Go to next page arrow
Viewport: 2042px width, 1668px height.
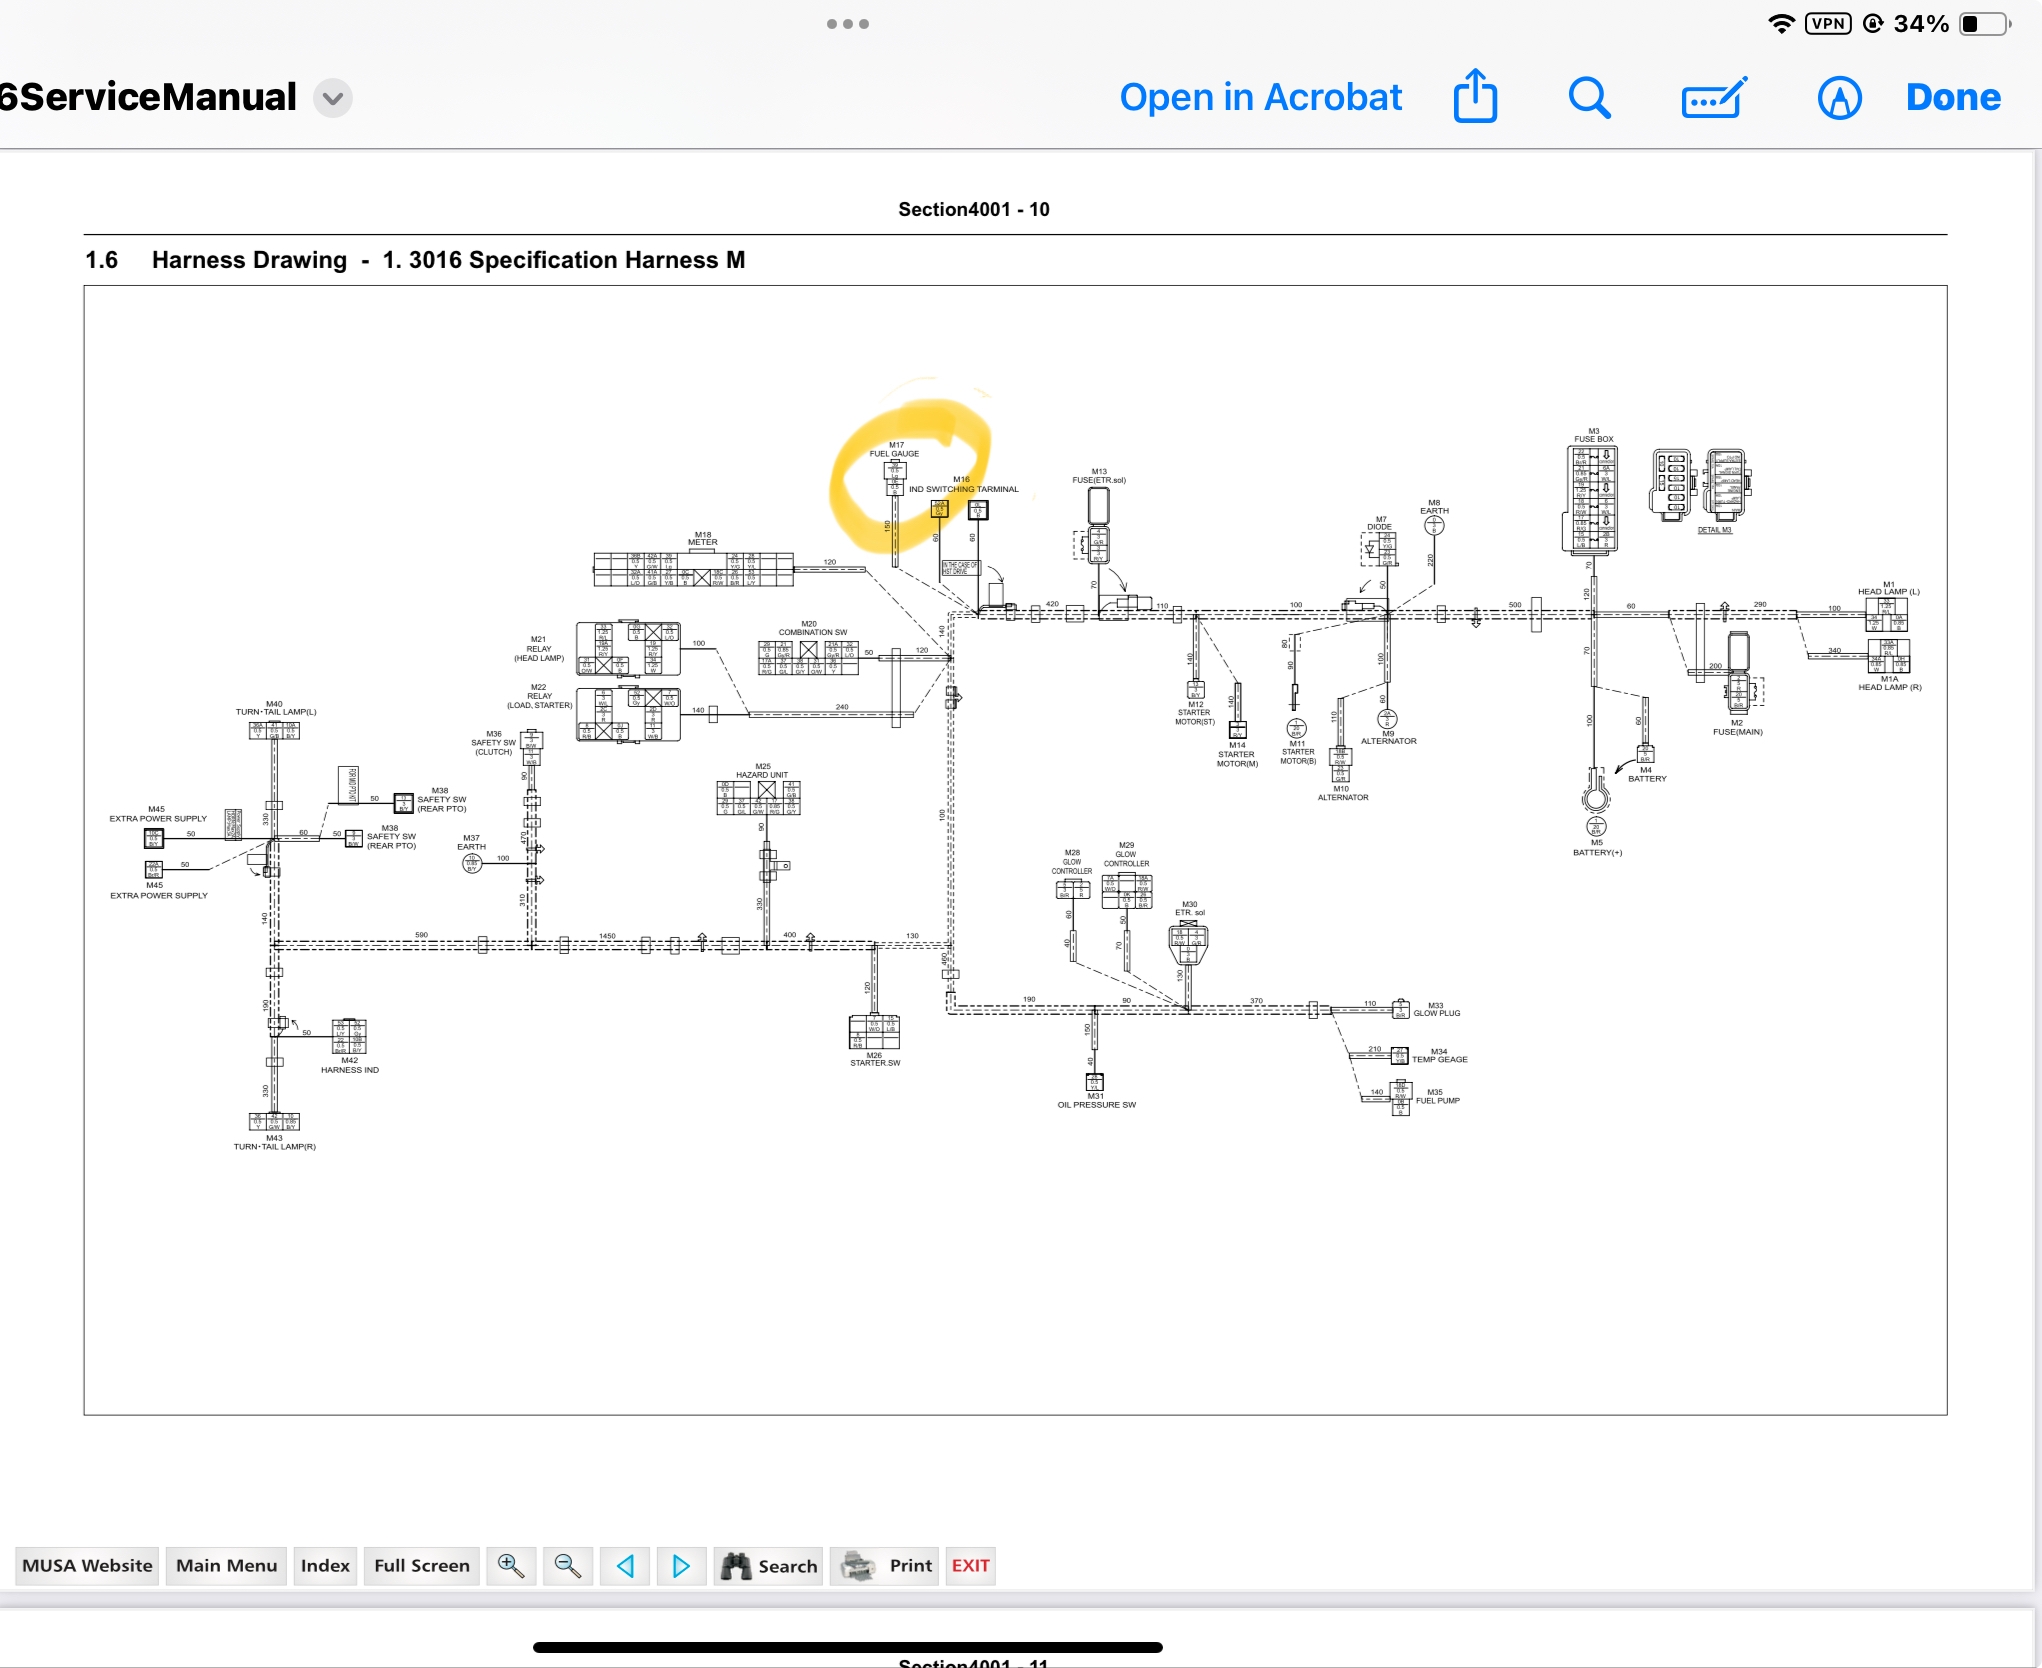pyautogui.click(x=682, y=1566)
